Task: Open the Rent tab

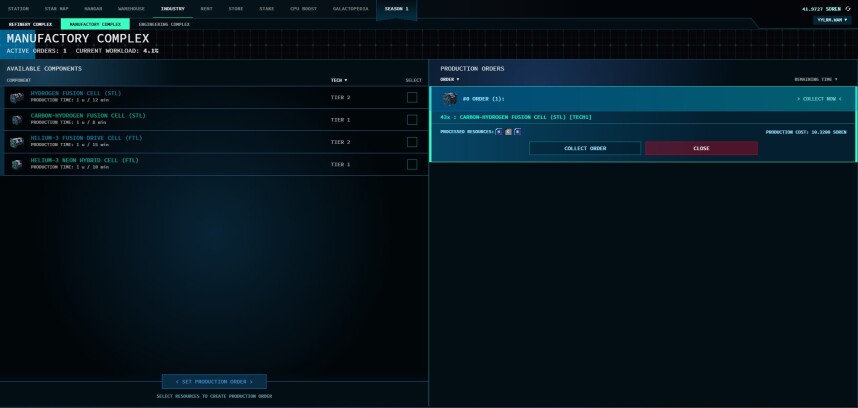Action: coord(207,9)
